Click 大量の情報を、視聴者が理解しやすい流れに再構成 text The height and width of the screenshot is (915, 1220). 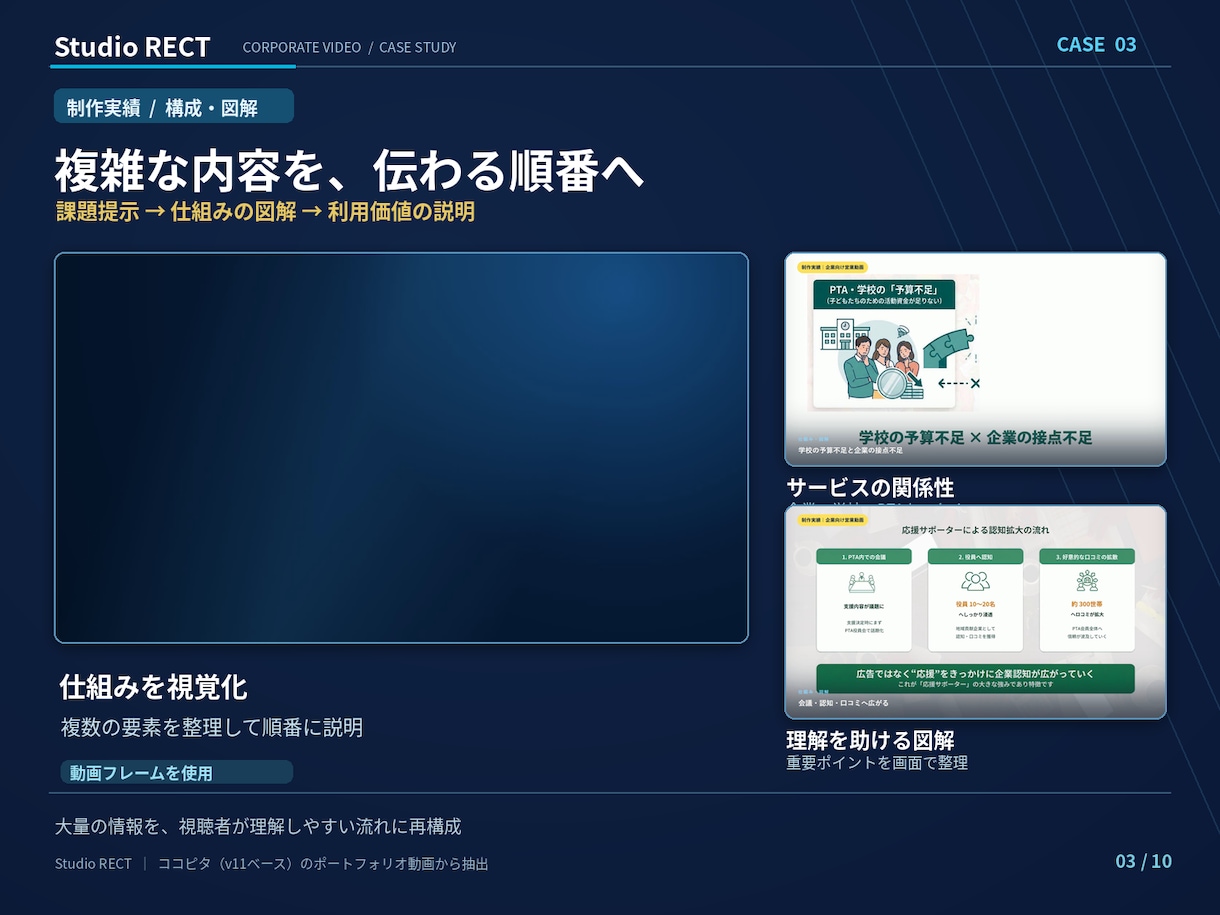coord(258,827)
